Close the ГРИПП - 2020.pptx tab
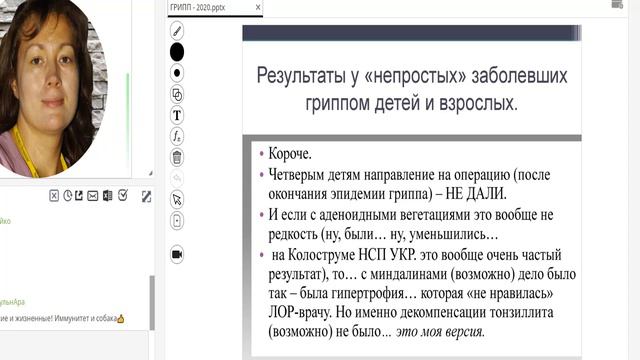 tap(258, 7)
